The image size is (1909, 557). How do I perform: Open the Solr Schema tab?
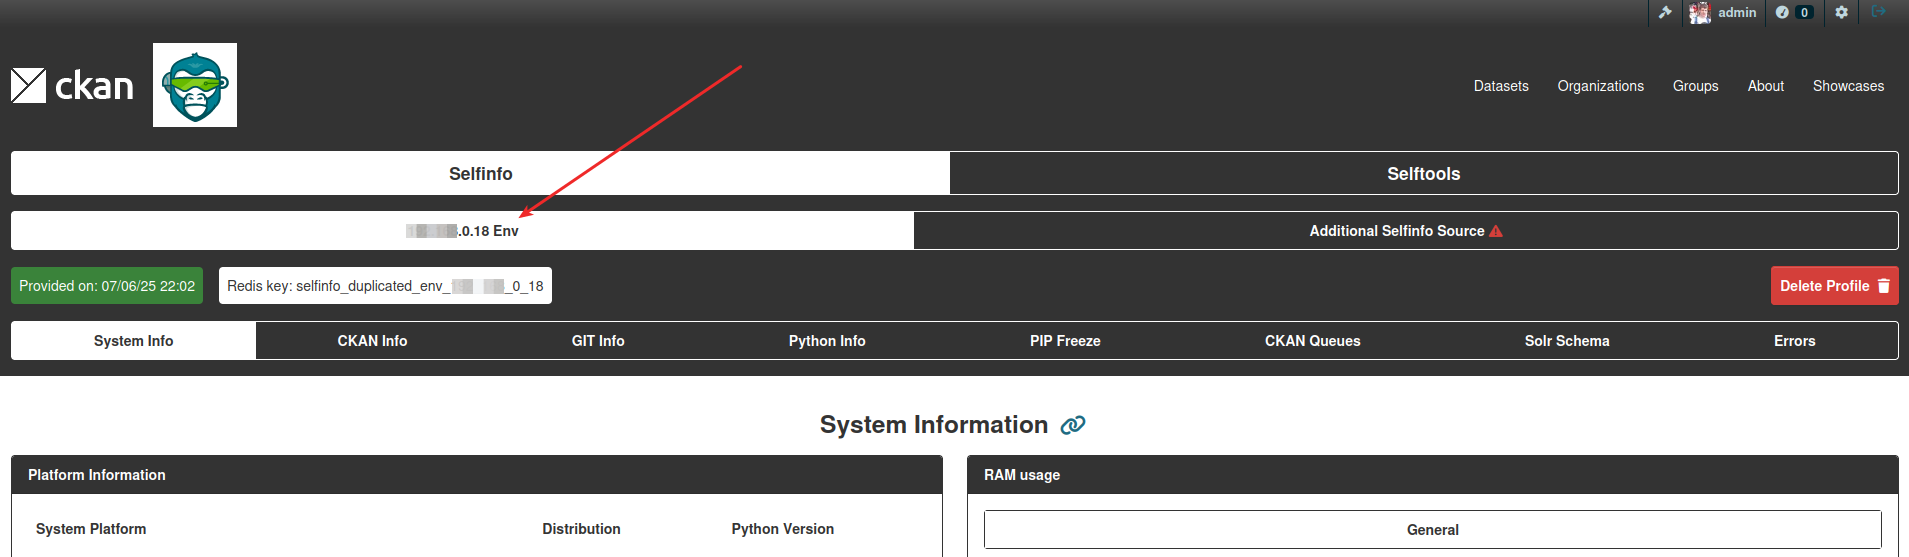coord(1567,340)
